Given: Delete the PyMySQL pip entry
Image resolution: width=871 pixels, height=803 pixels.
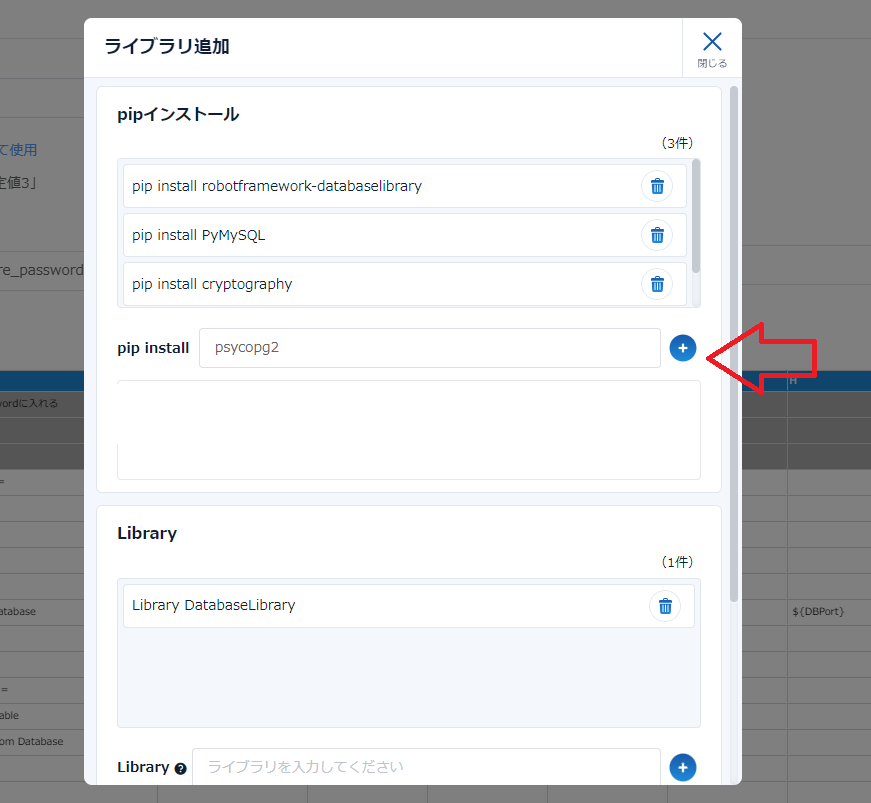Looking at the screenshot, I should (657, 235).
